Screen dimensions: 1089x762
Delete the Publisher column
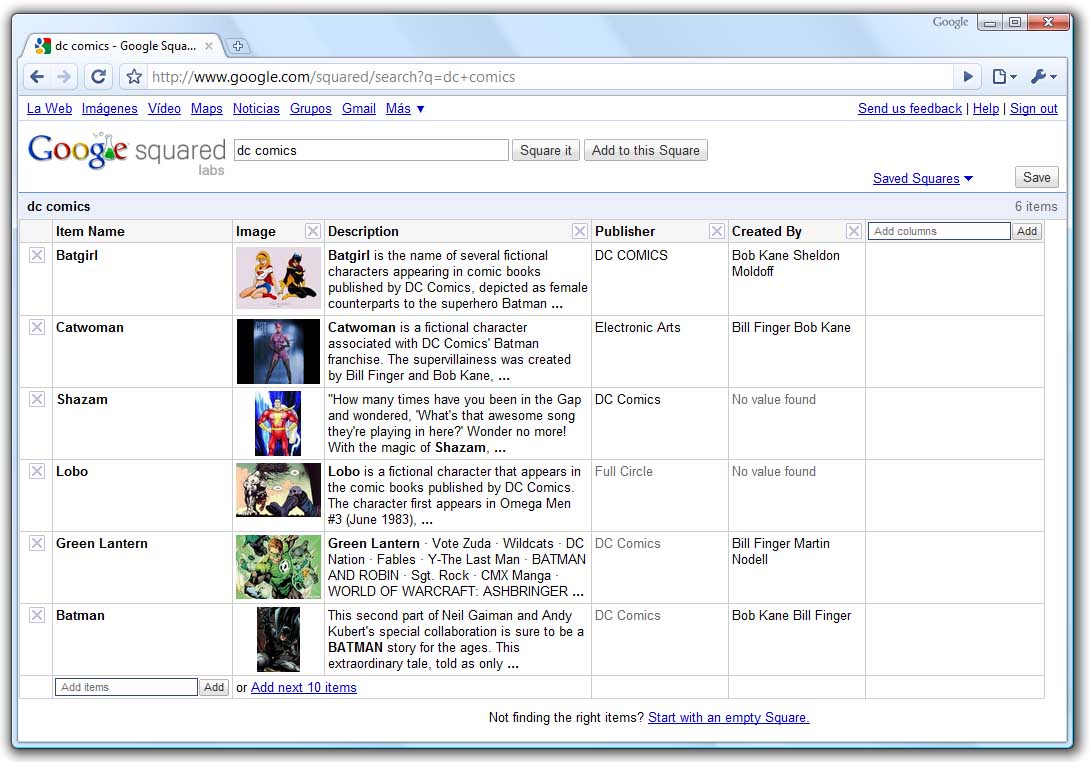(x=717, y=231)
